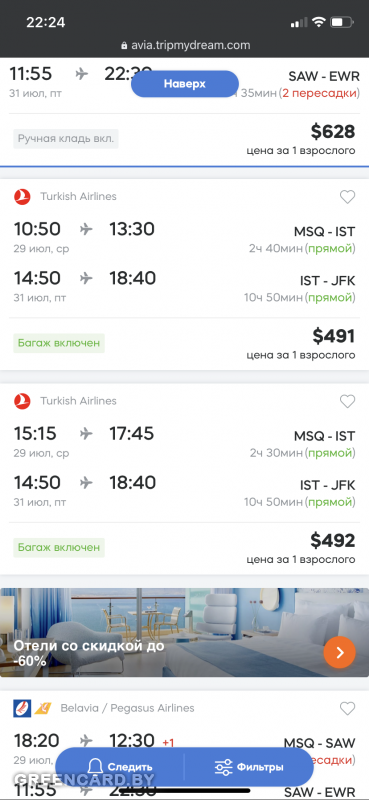Tap the avia.tripmydream.com address bar

click(x=185, y=45)
